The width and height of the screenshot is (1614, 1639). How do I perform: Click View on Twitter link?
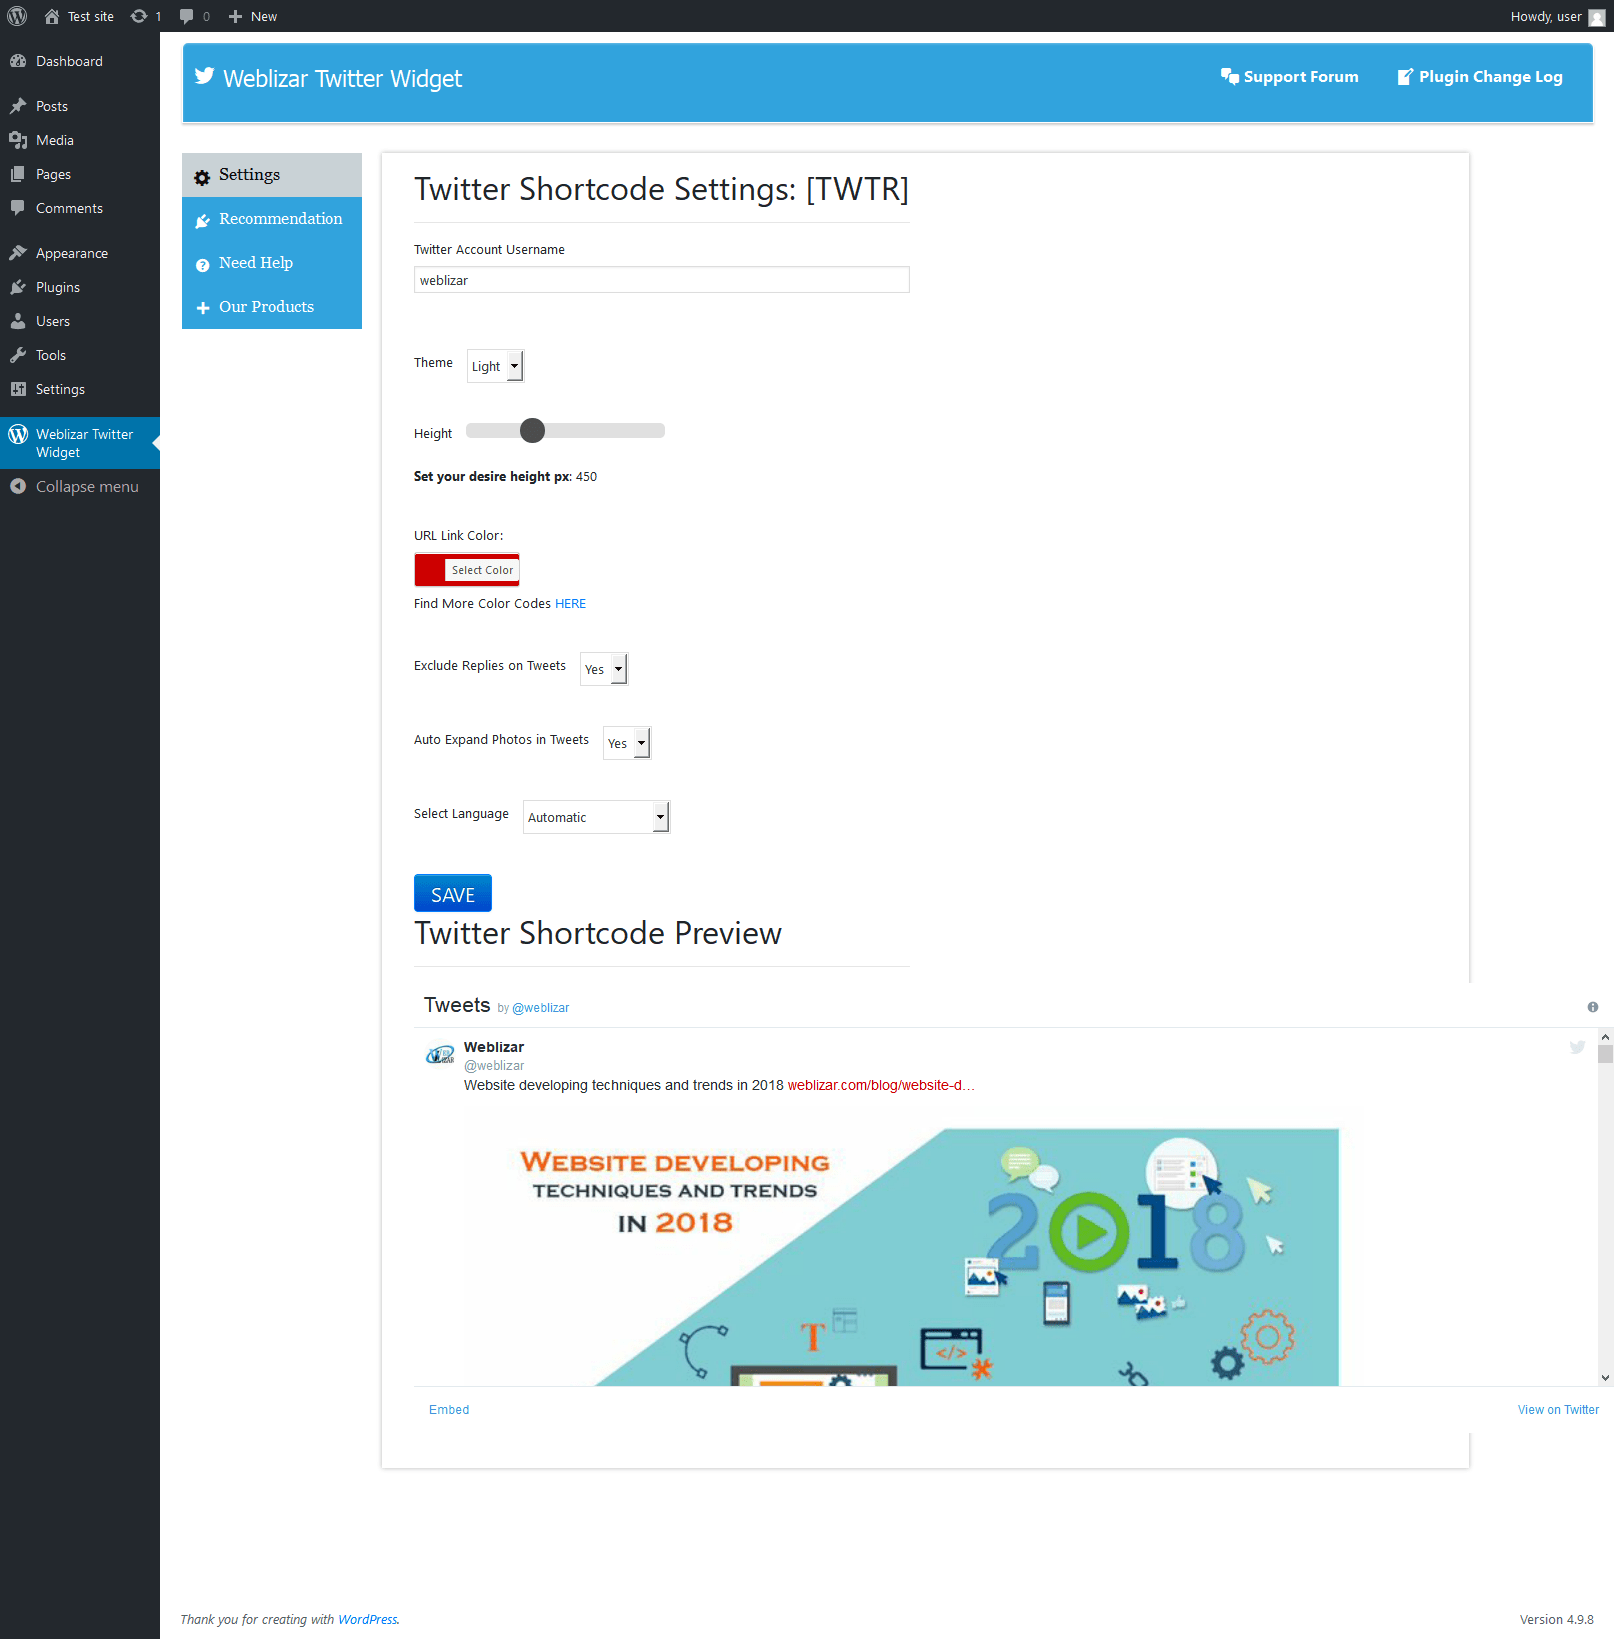(x=1558, y=1410)
